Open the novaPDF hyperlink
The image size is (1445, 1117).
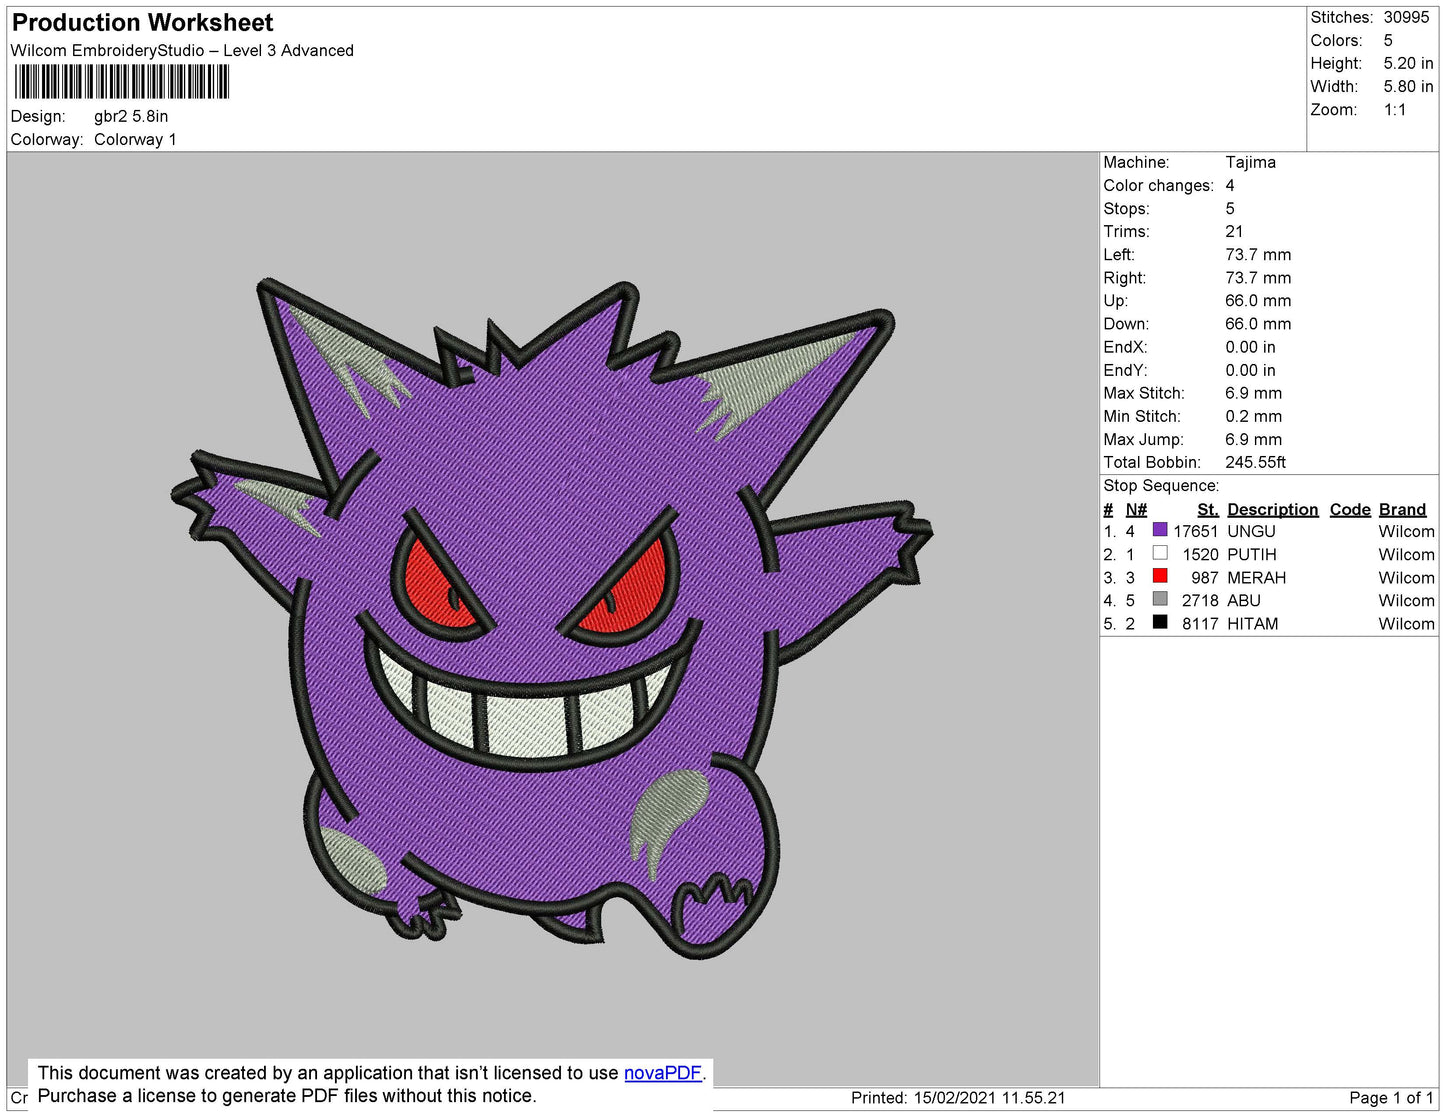663,1073
